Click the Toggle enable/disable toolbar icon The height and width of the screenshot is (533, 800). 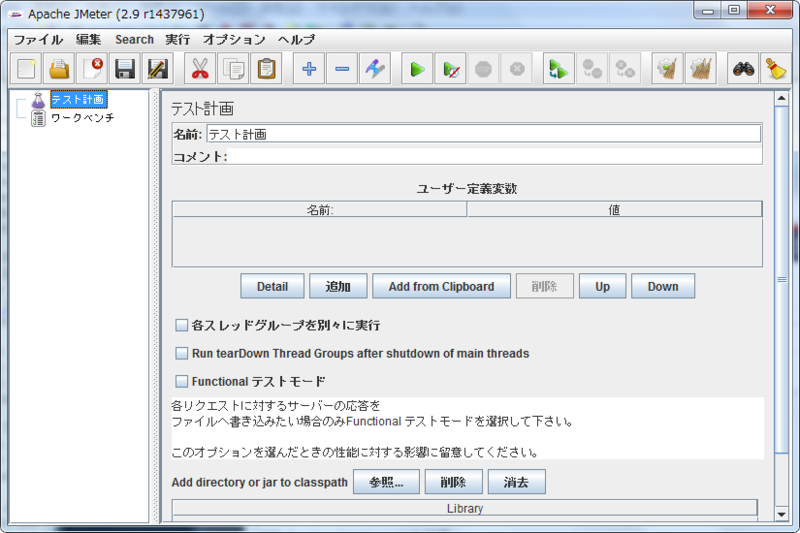pos(375,68)
